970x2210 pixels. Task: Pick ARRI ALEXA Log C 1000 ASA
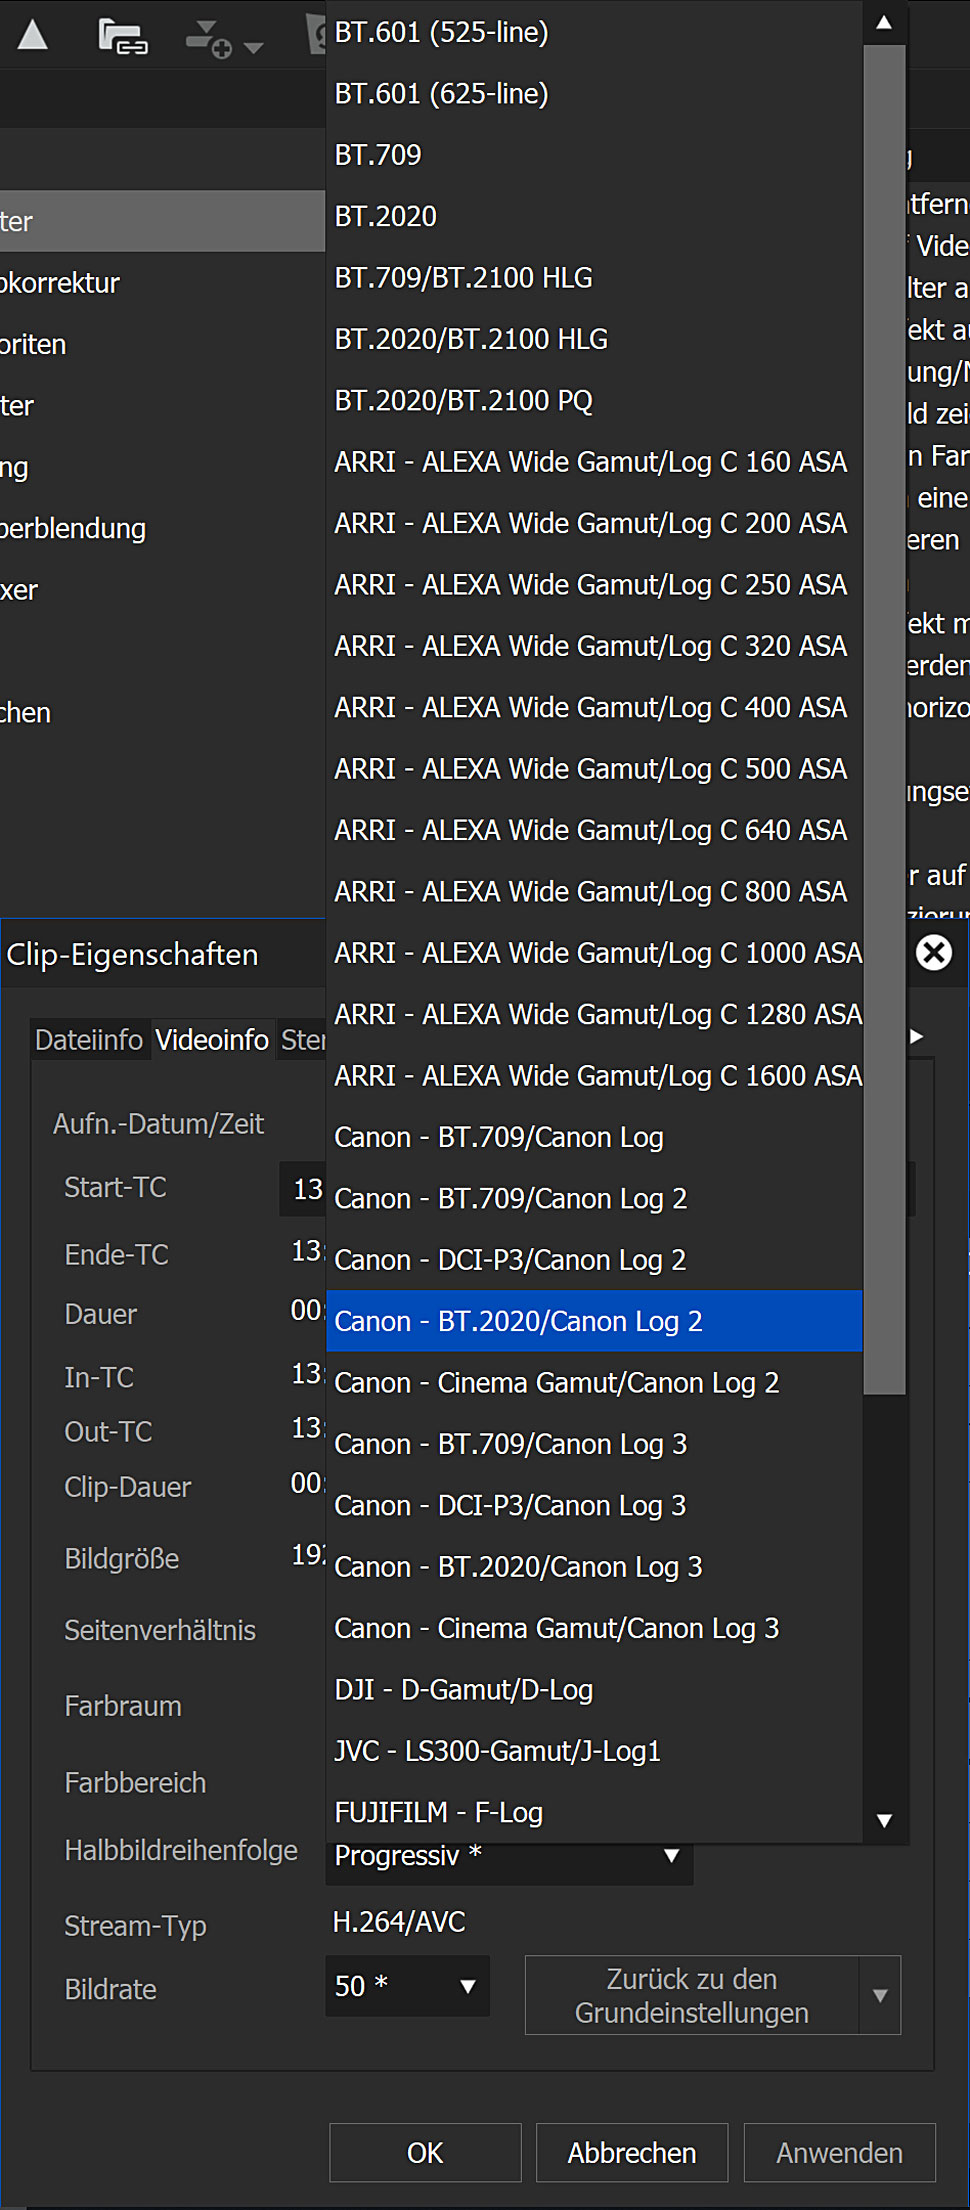(x=594, y=953)
